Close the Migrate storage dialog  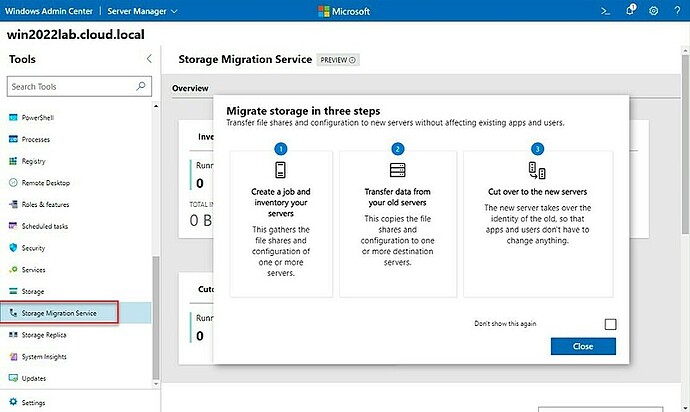coord(583,346)
